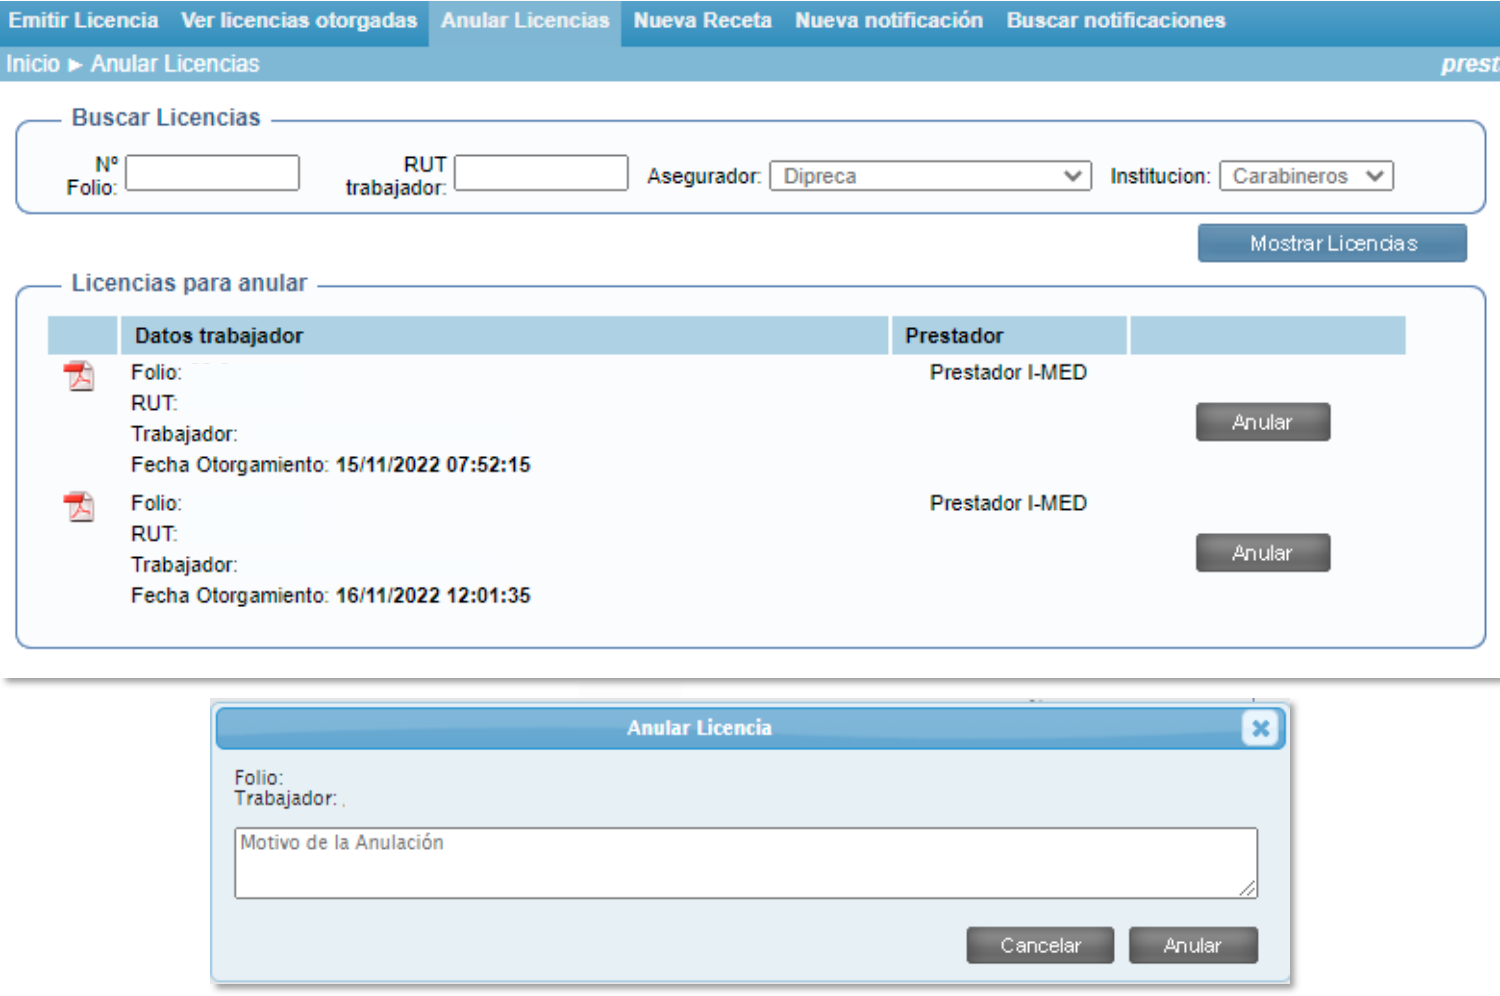Open the Nueva Receta tab

[x=702, y=21]
